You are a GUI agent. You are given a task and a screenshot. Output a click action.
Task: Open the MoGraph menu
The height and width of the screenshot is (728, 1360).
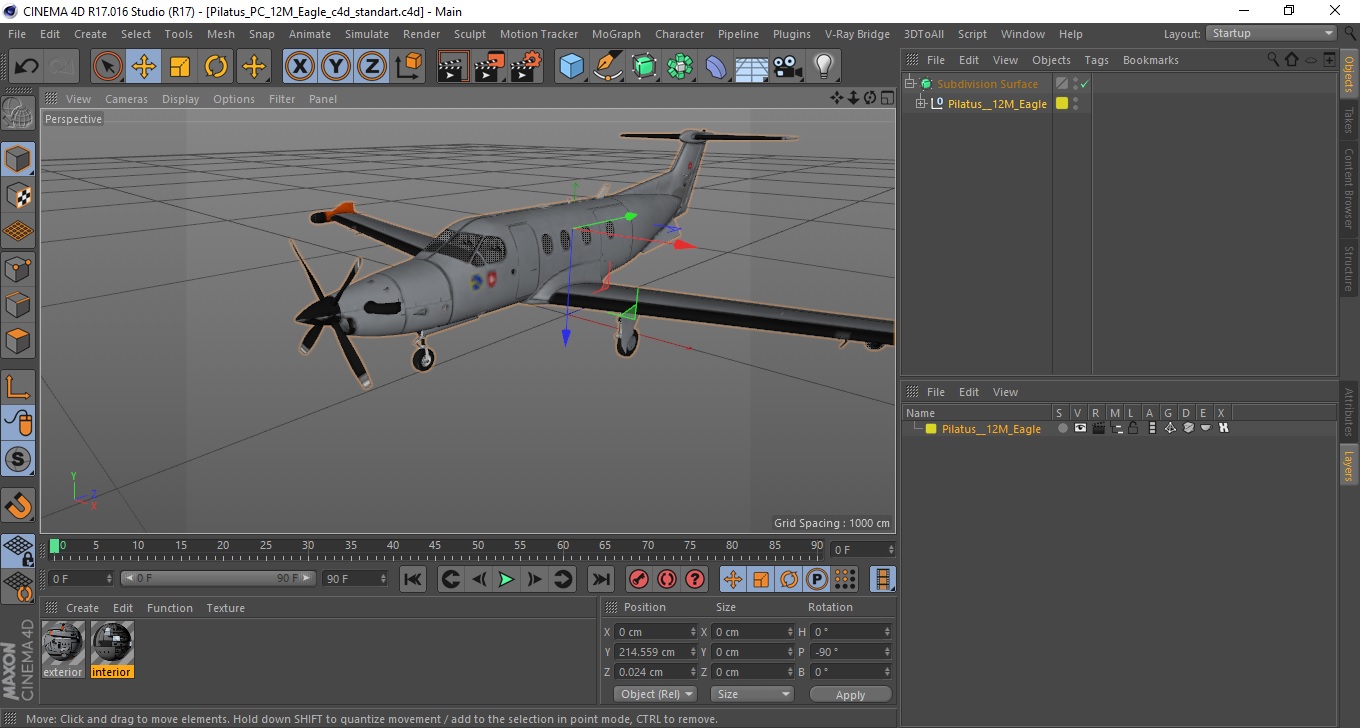point(616,34)
